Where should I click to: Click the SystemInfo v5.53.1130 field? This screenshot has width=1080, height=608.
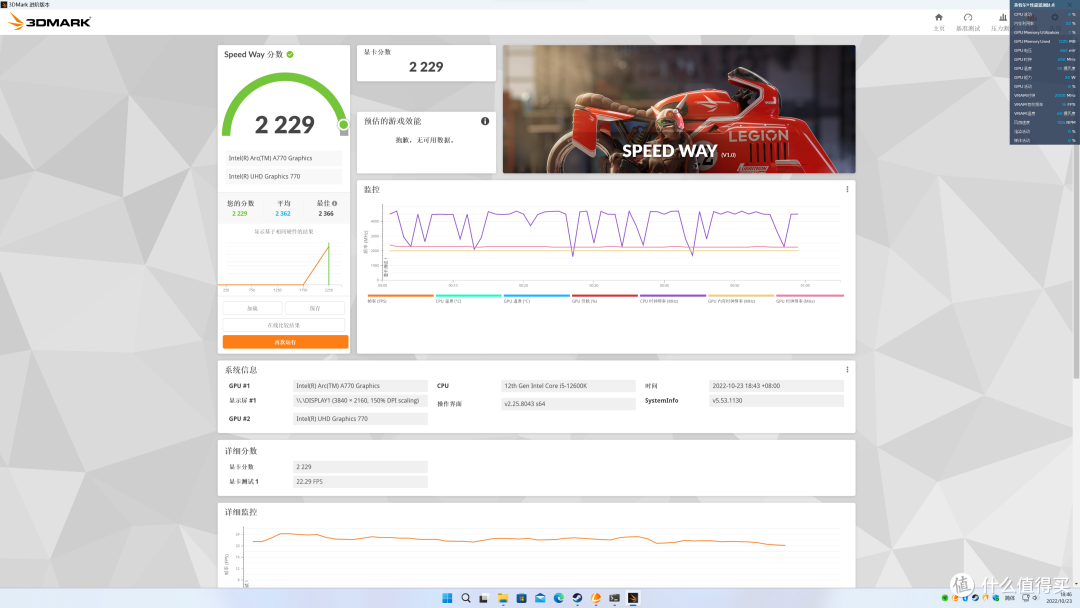[776, 401]
